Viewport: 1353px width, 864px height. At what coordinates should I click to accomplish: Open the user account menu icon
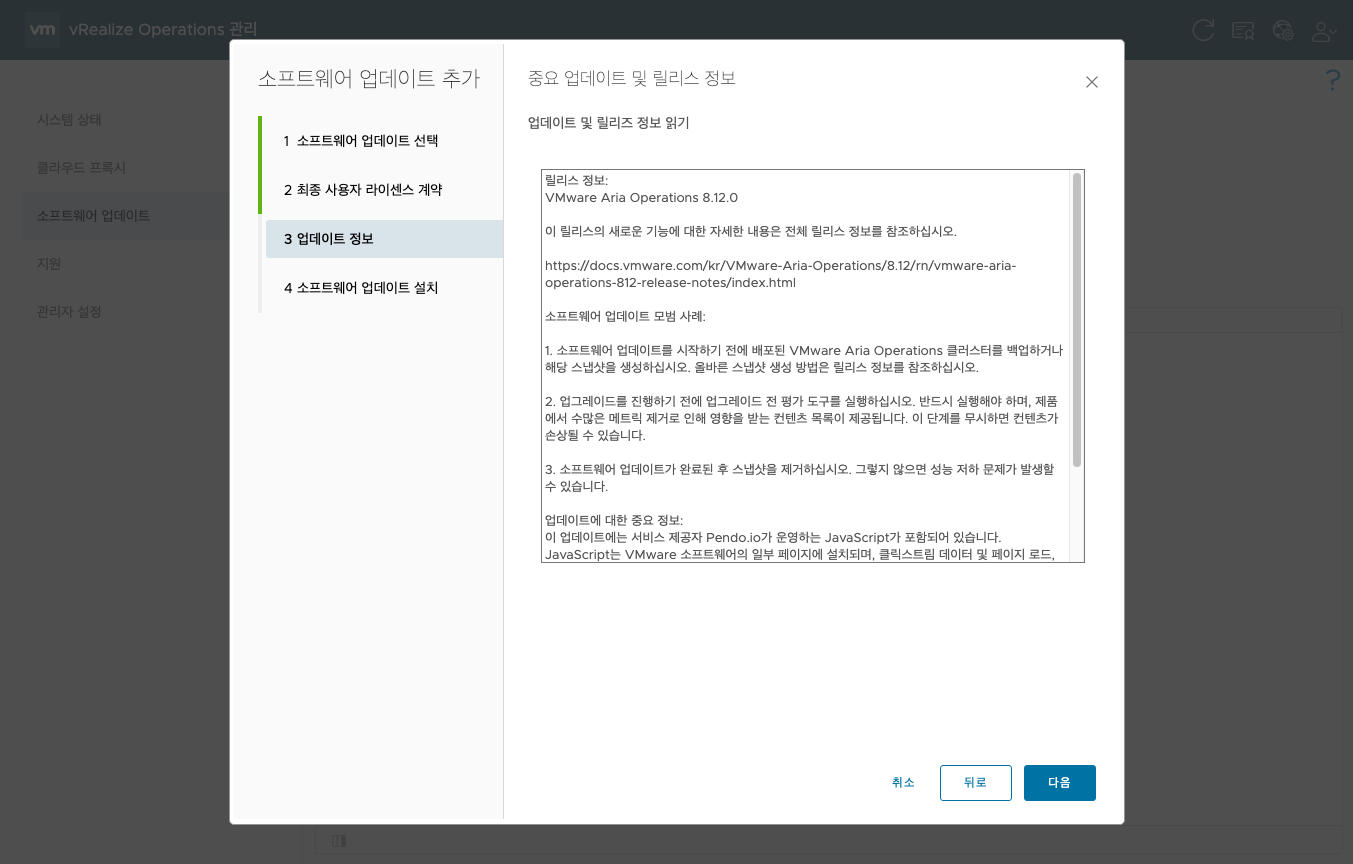click(1323, 30)
